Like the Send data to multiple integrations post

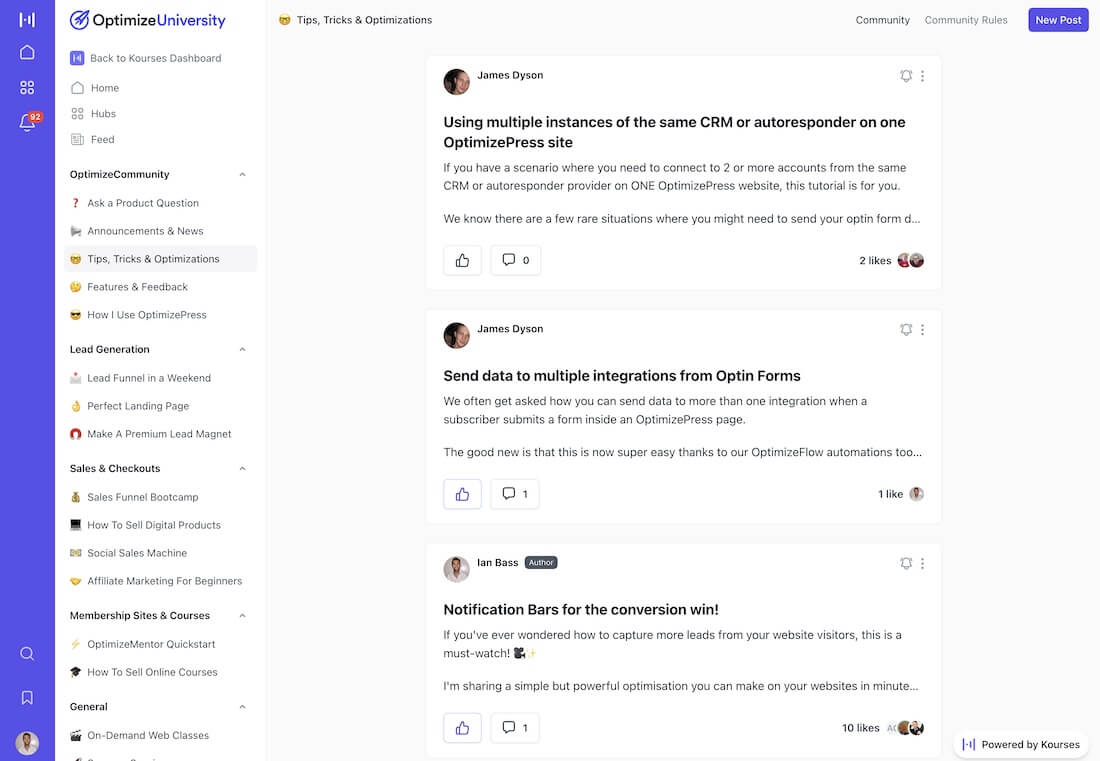point(462,494)
